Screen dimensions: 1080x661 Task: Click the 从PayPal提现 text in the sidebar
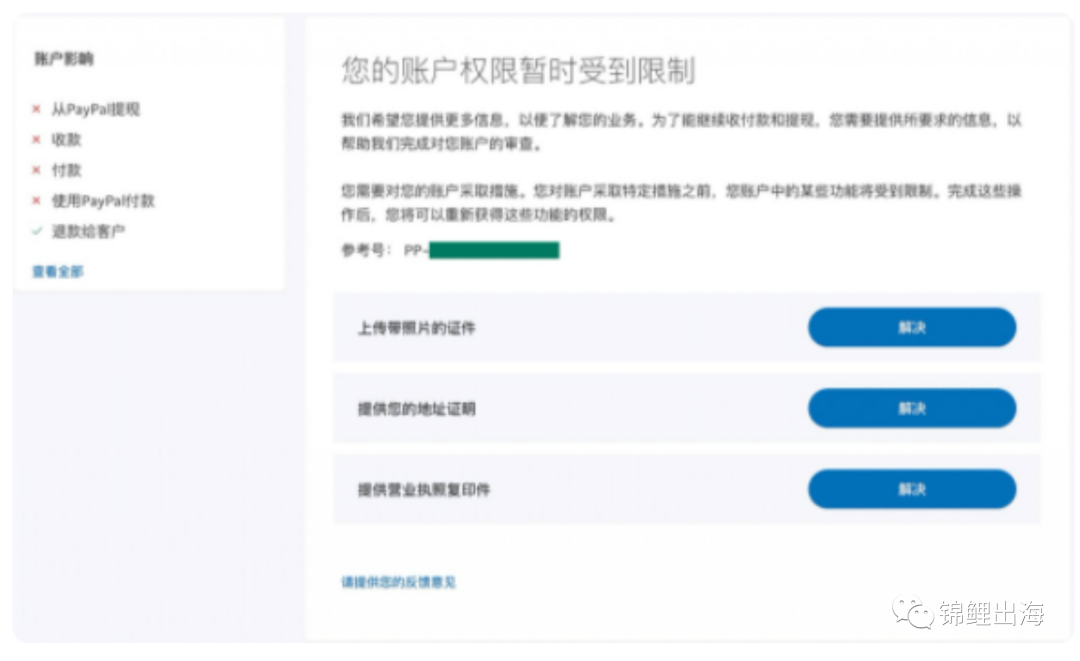click(96, 109)
